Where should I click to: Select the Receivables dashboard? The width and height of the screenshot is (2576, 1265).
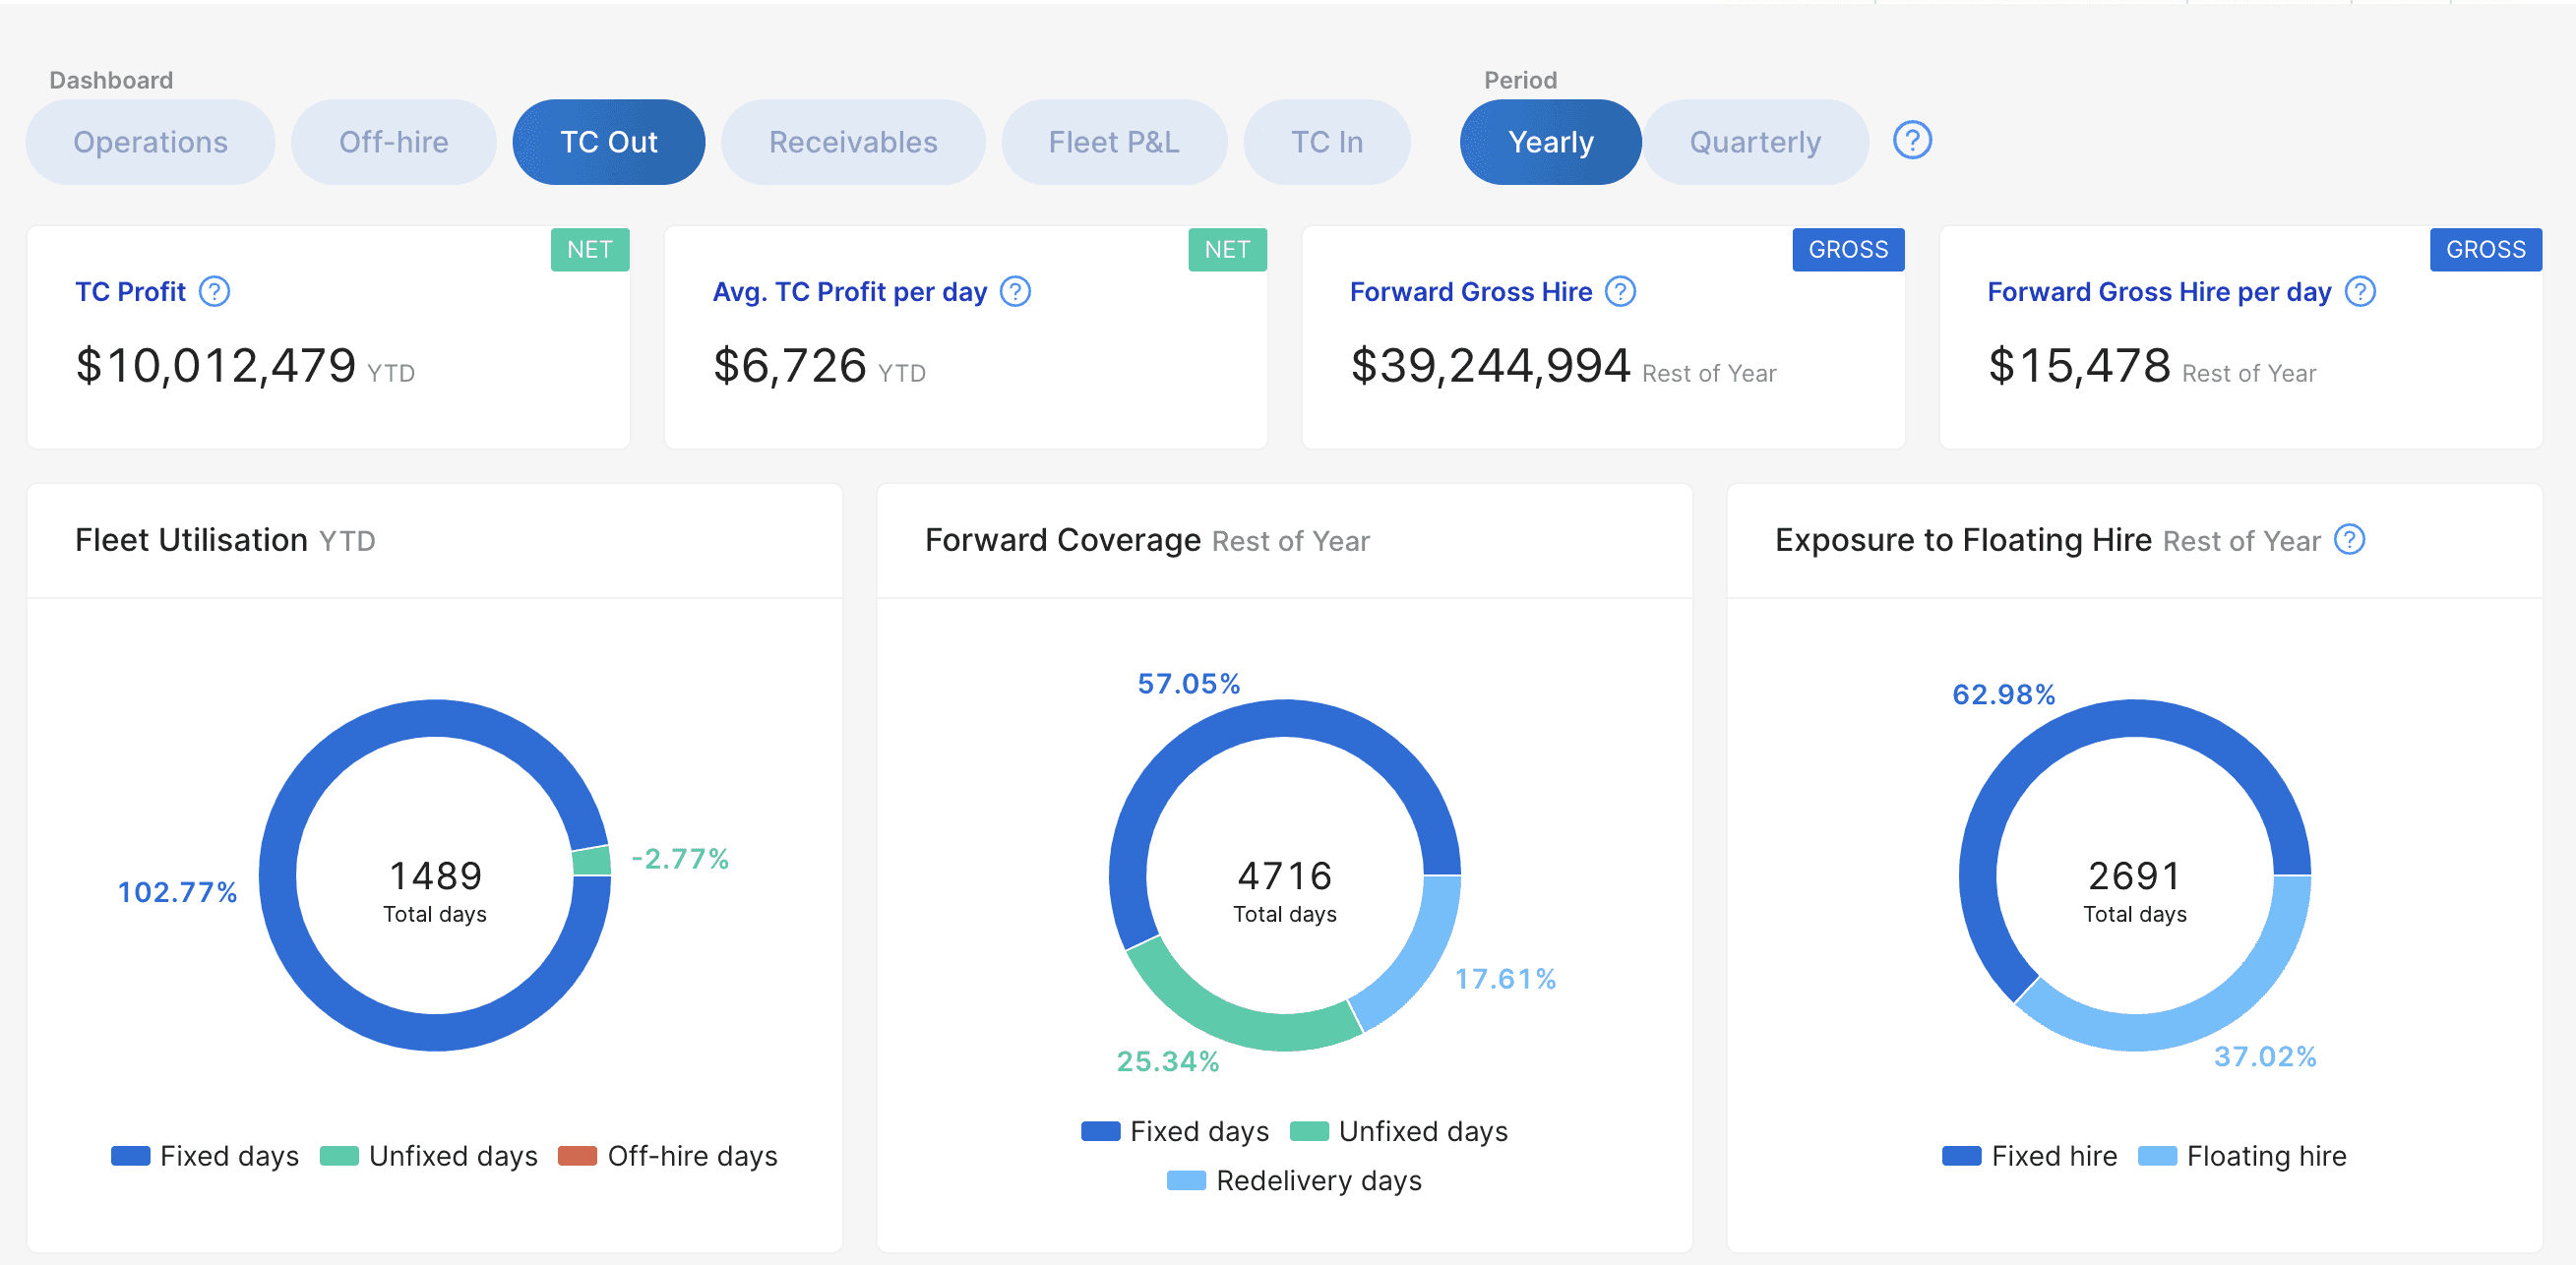(852, 142)
